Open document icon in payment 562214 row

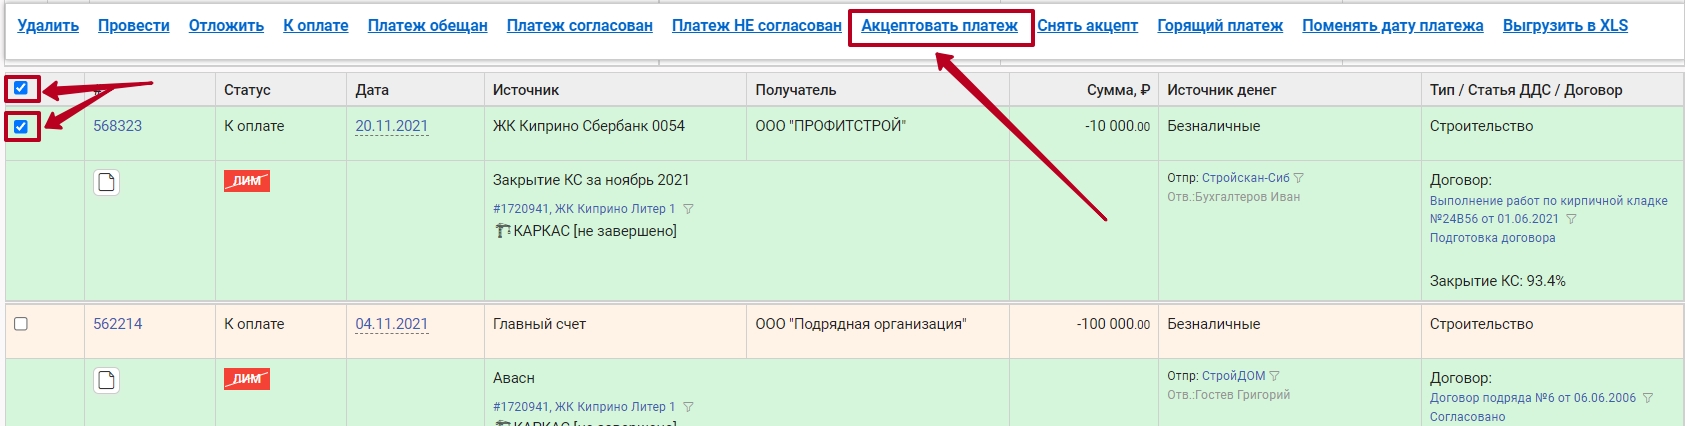point(107,380)
